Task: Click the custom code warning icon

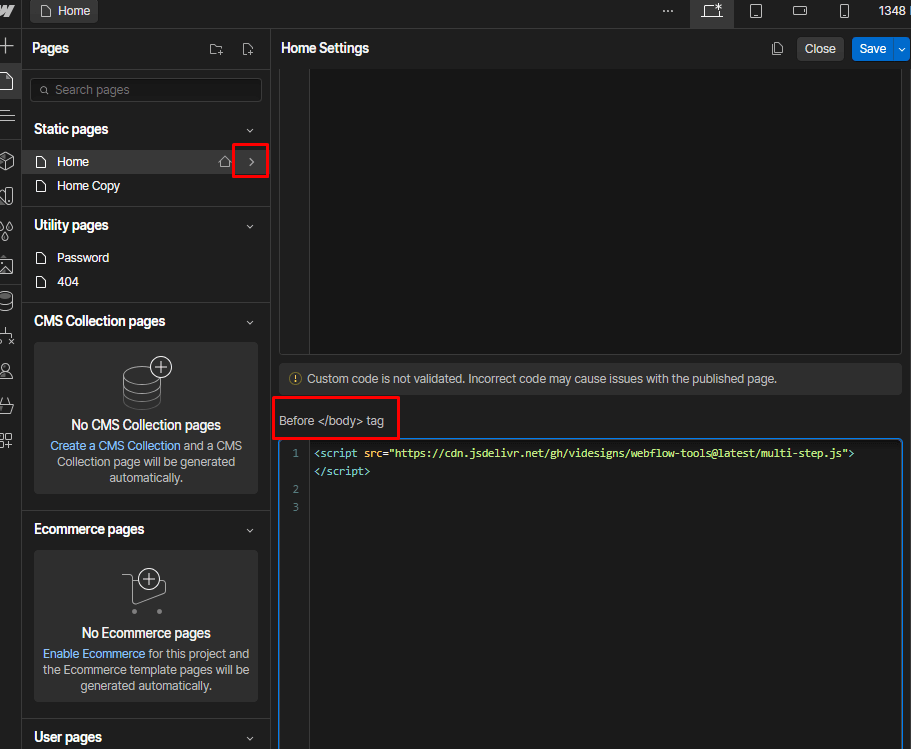Action: click(x=295, y=379)
